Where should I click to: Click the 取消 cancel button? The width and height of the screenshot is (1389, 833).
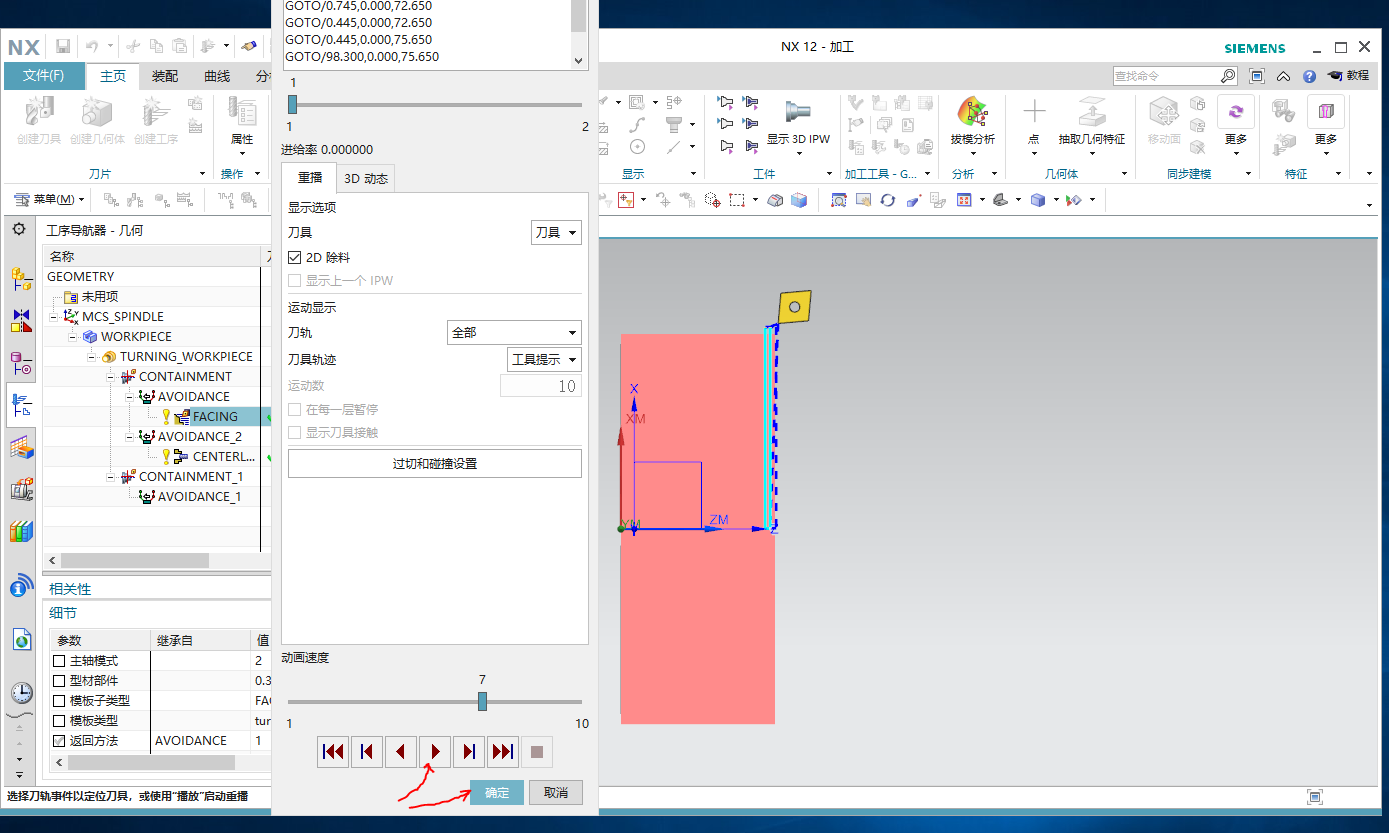pos(556,792)
